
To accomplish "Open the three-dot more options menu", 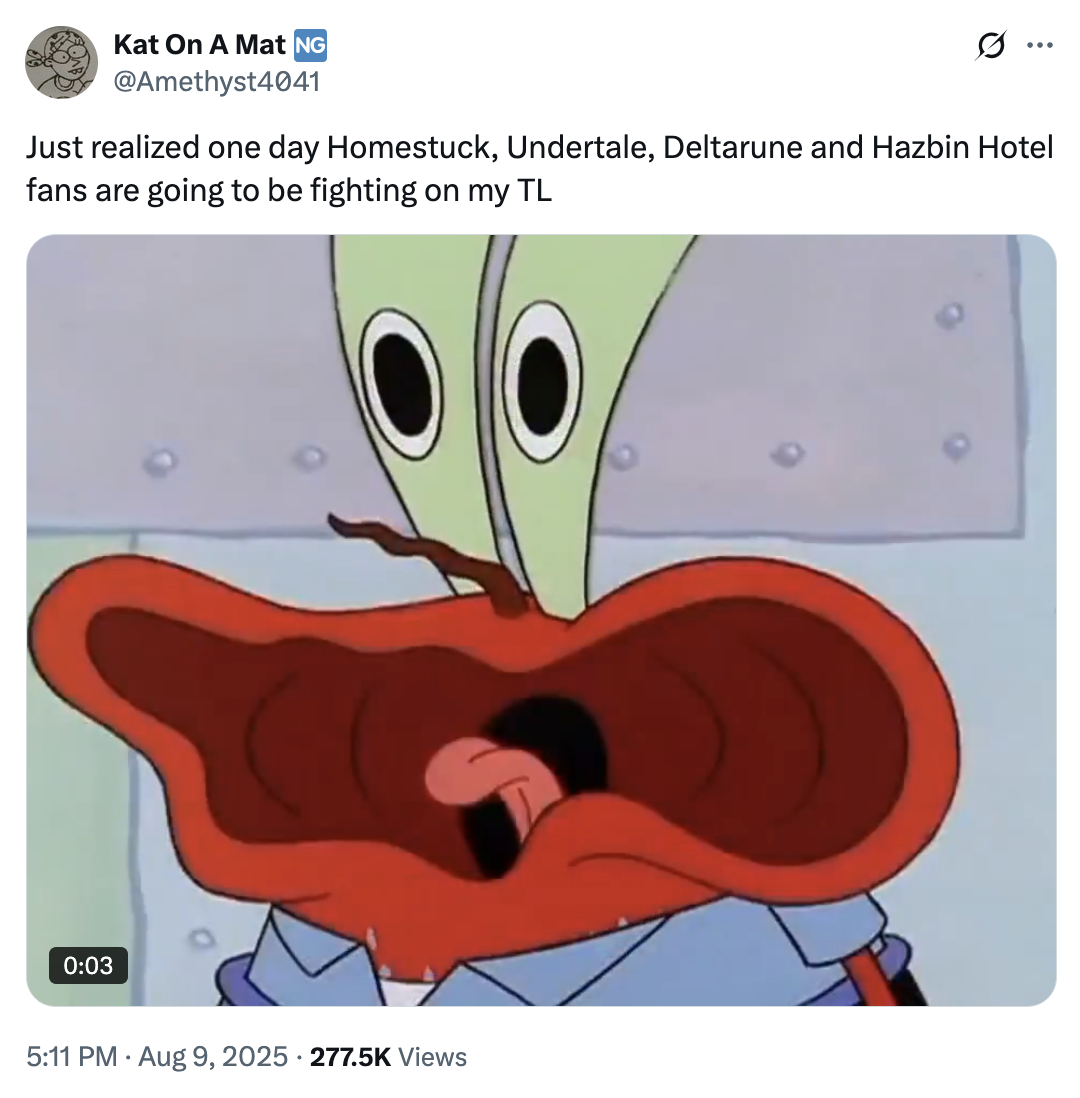I will pyautogui.click(x=1039, y=46).
